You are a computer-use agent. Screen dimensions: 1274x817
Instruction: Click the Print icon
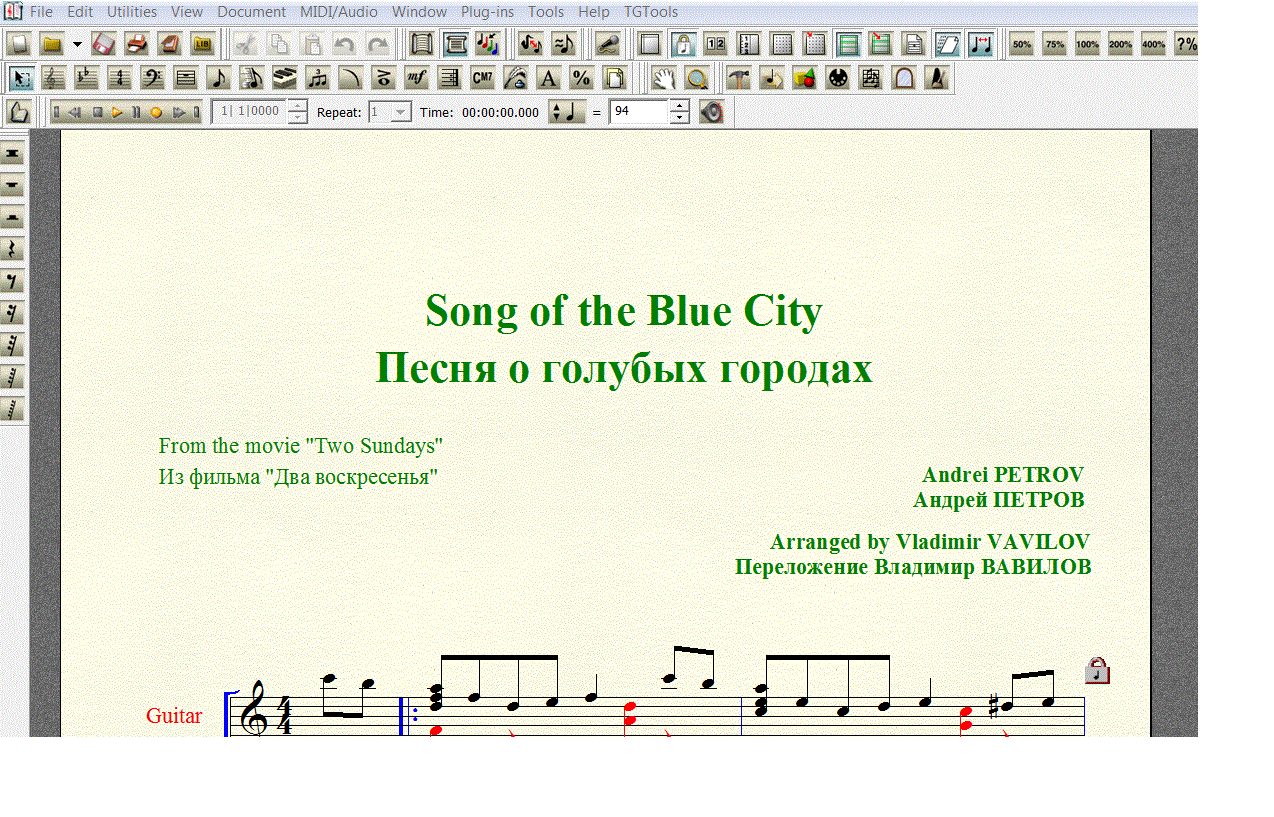(x=137, y=44)
